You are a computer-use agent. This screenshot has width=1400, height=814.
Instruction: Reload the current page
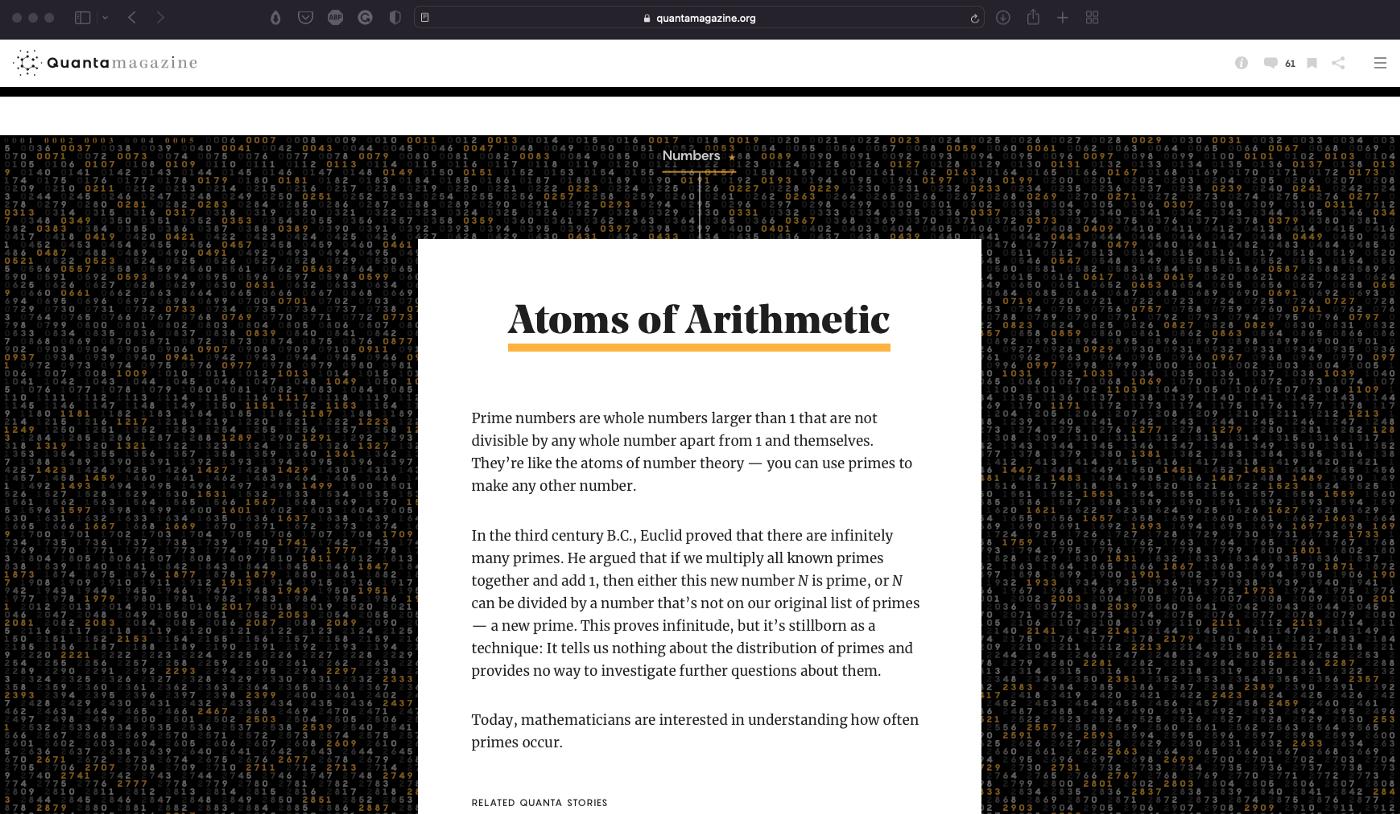pos(974,18)
